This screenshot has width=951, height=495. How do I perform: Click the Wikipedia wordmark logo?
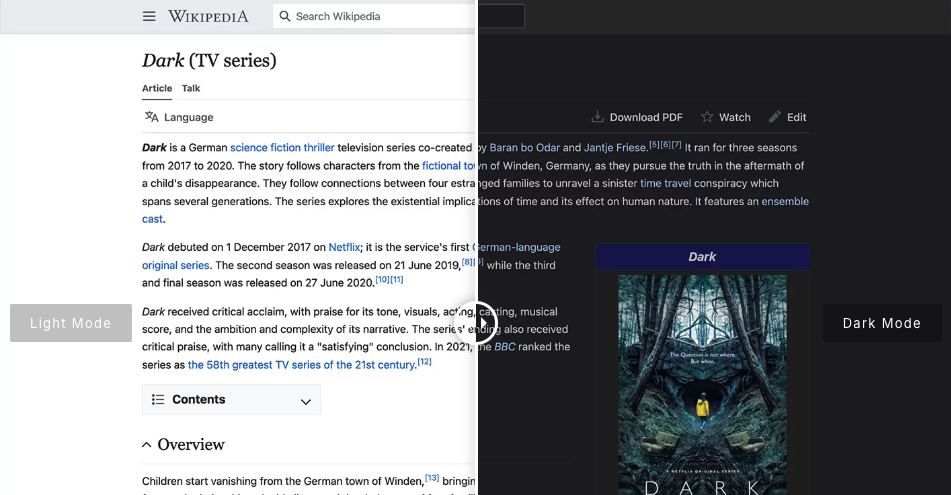[208, 16]
